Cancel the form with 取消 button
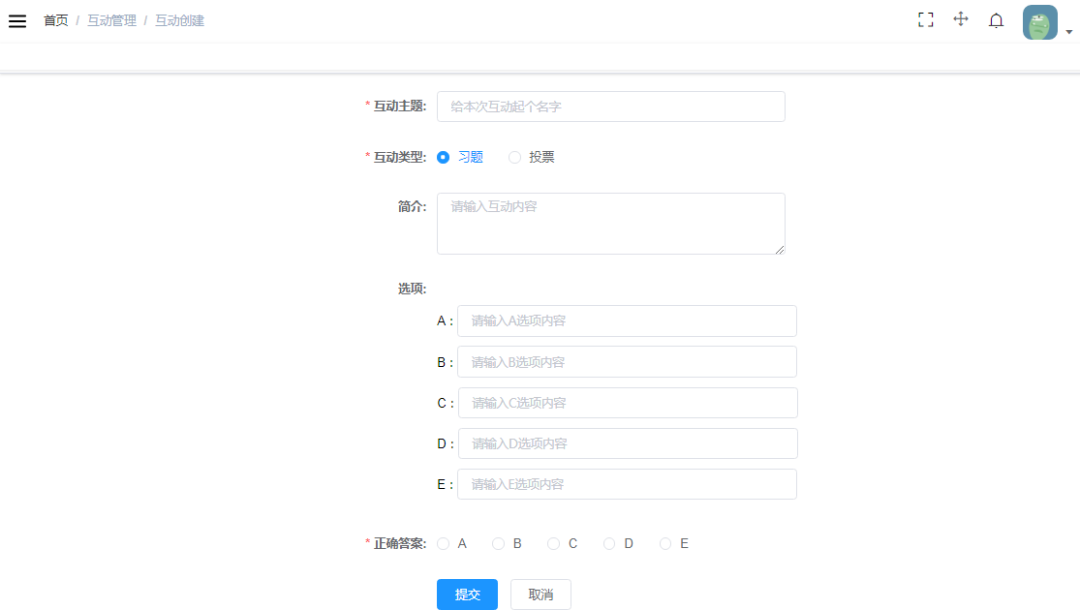Image resolution: width=1080 pixels, height=610 pixels. tap(540, 594)
